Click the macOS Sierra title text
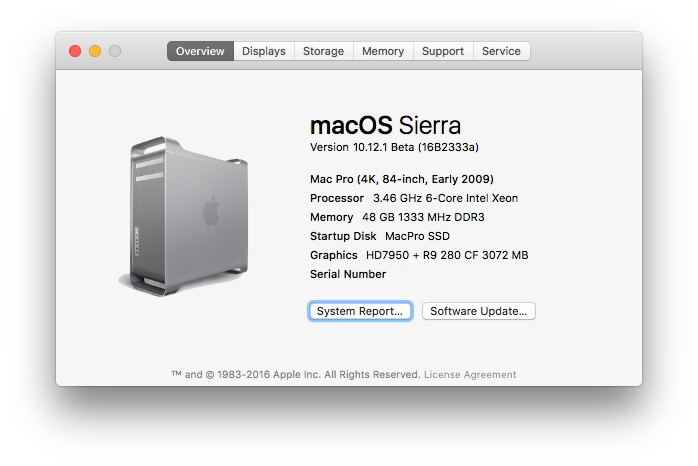Viewport: 698px width, 466px height. point(385,126)
